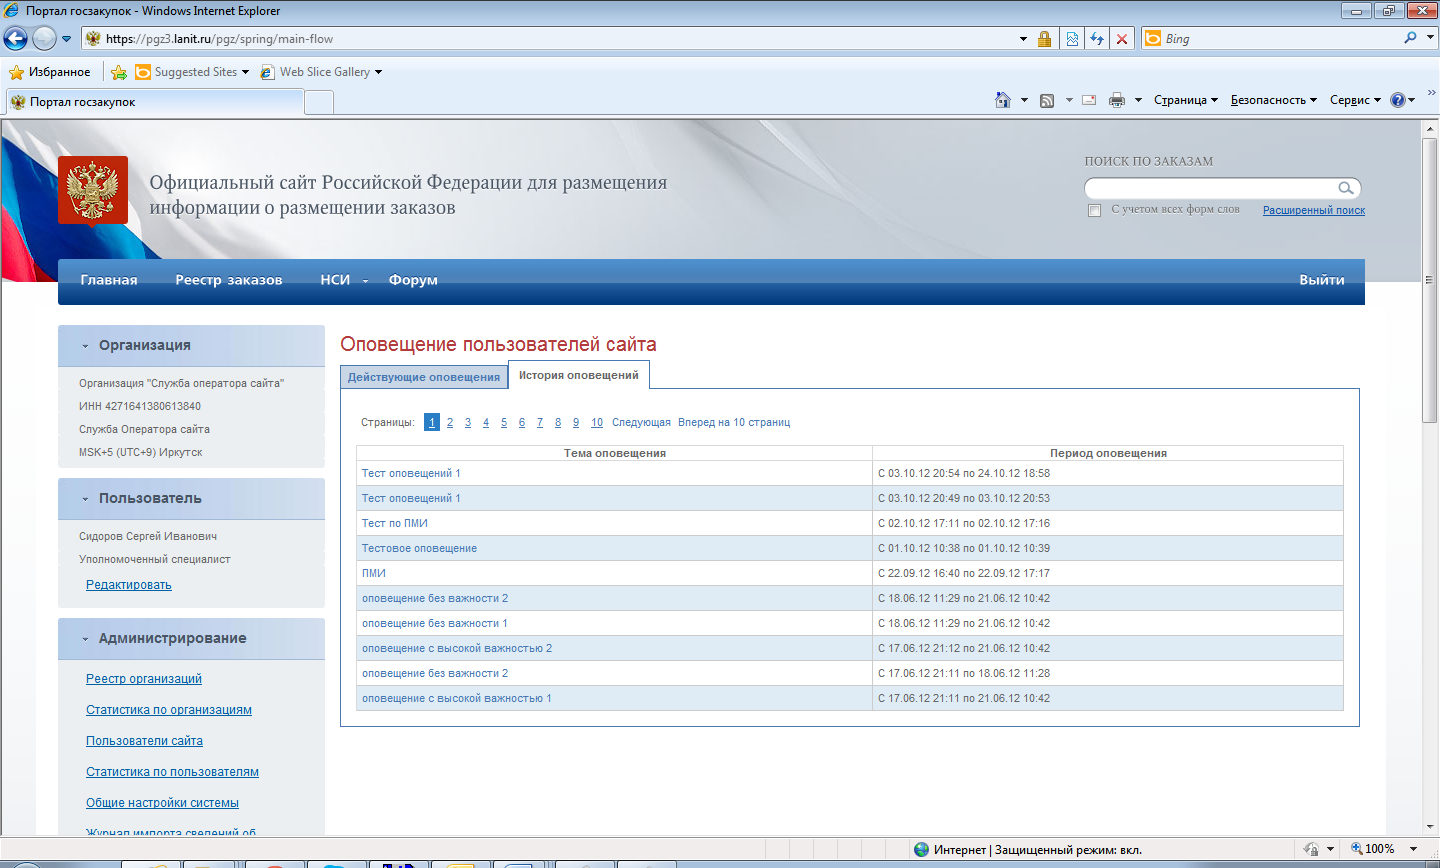Open recent pages dropdown next to Forward
1440x868 pixels.
point(67,39)
